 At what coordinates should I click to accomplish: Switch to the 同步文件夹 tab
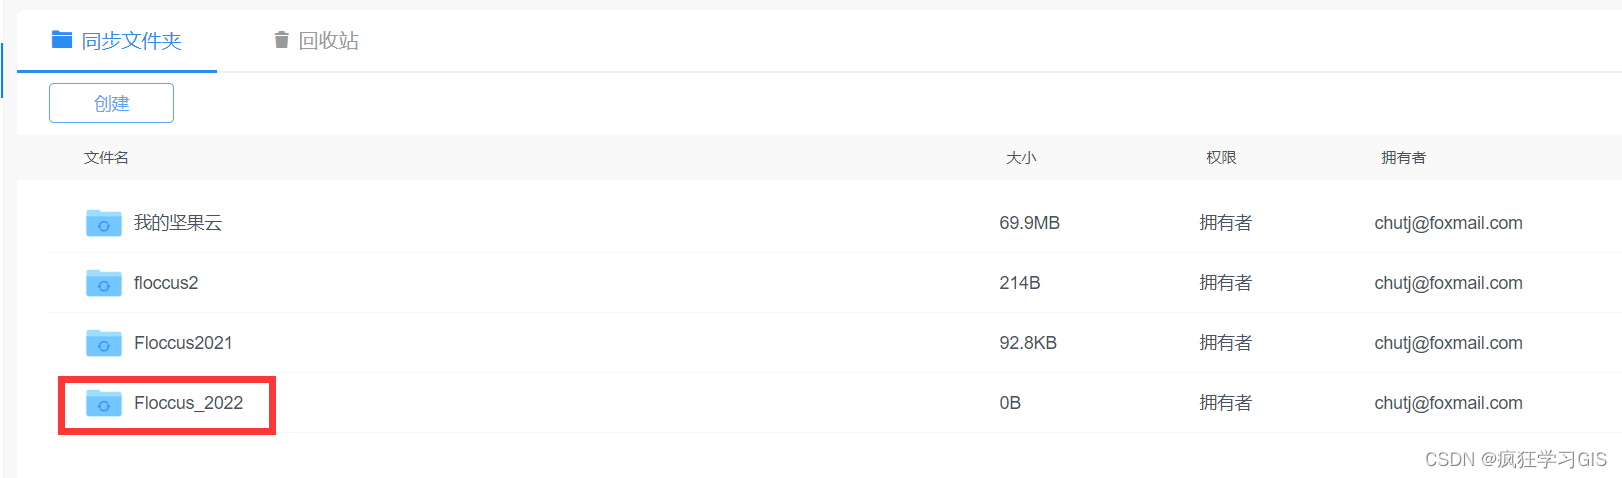click(131, 41)
